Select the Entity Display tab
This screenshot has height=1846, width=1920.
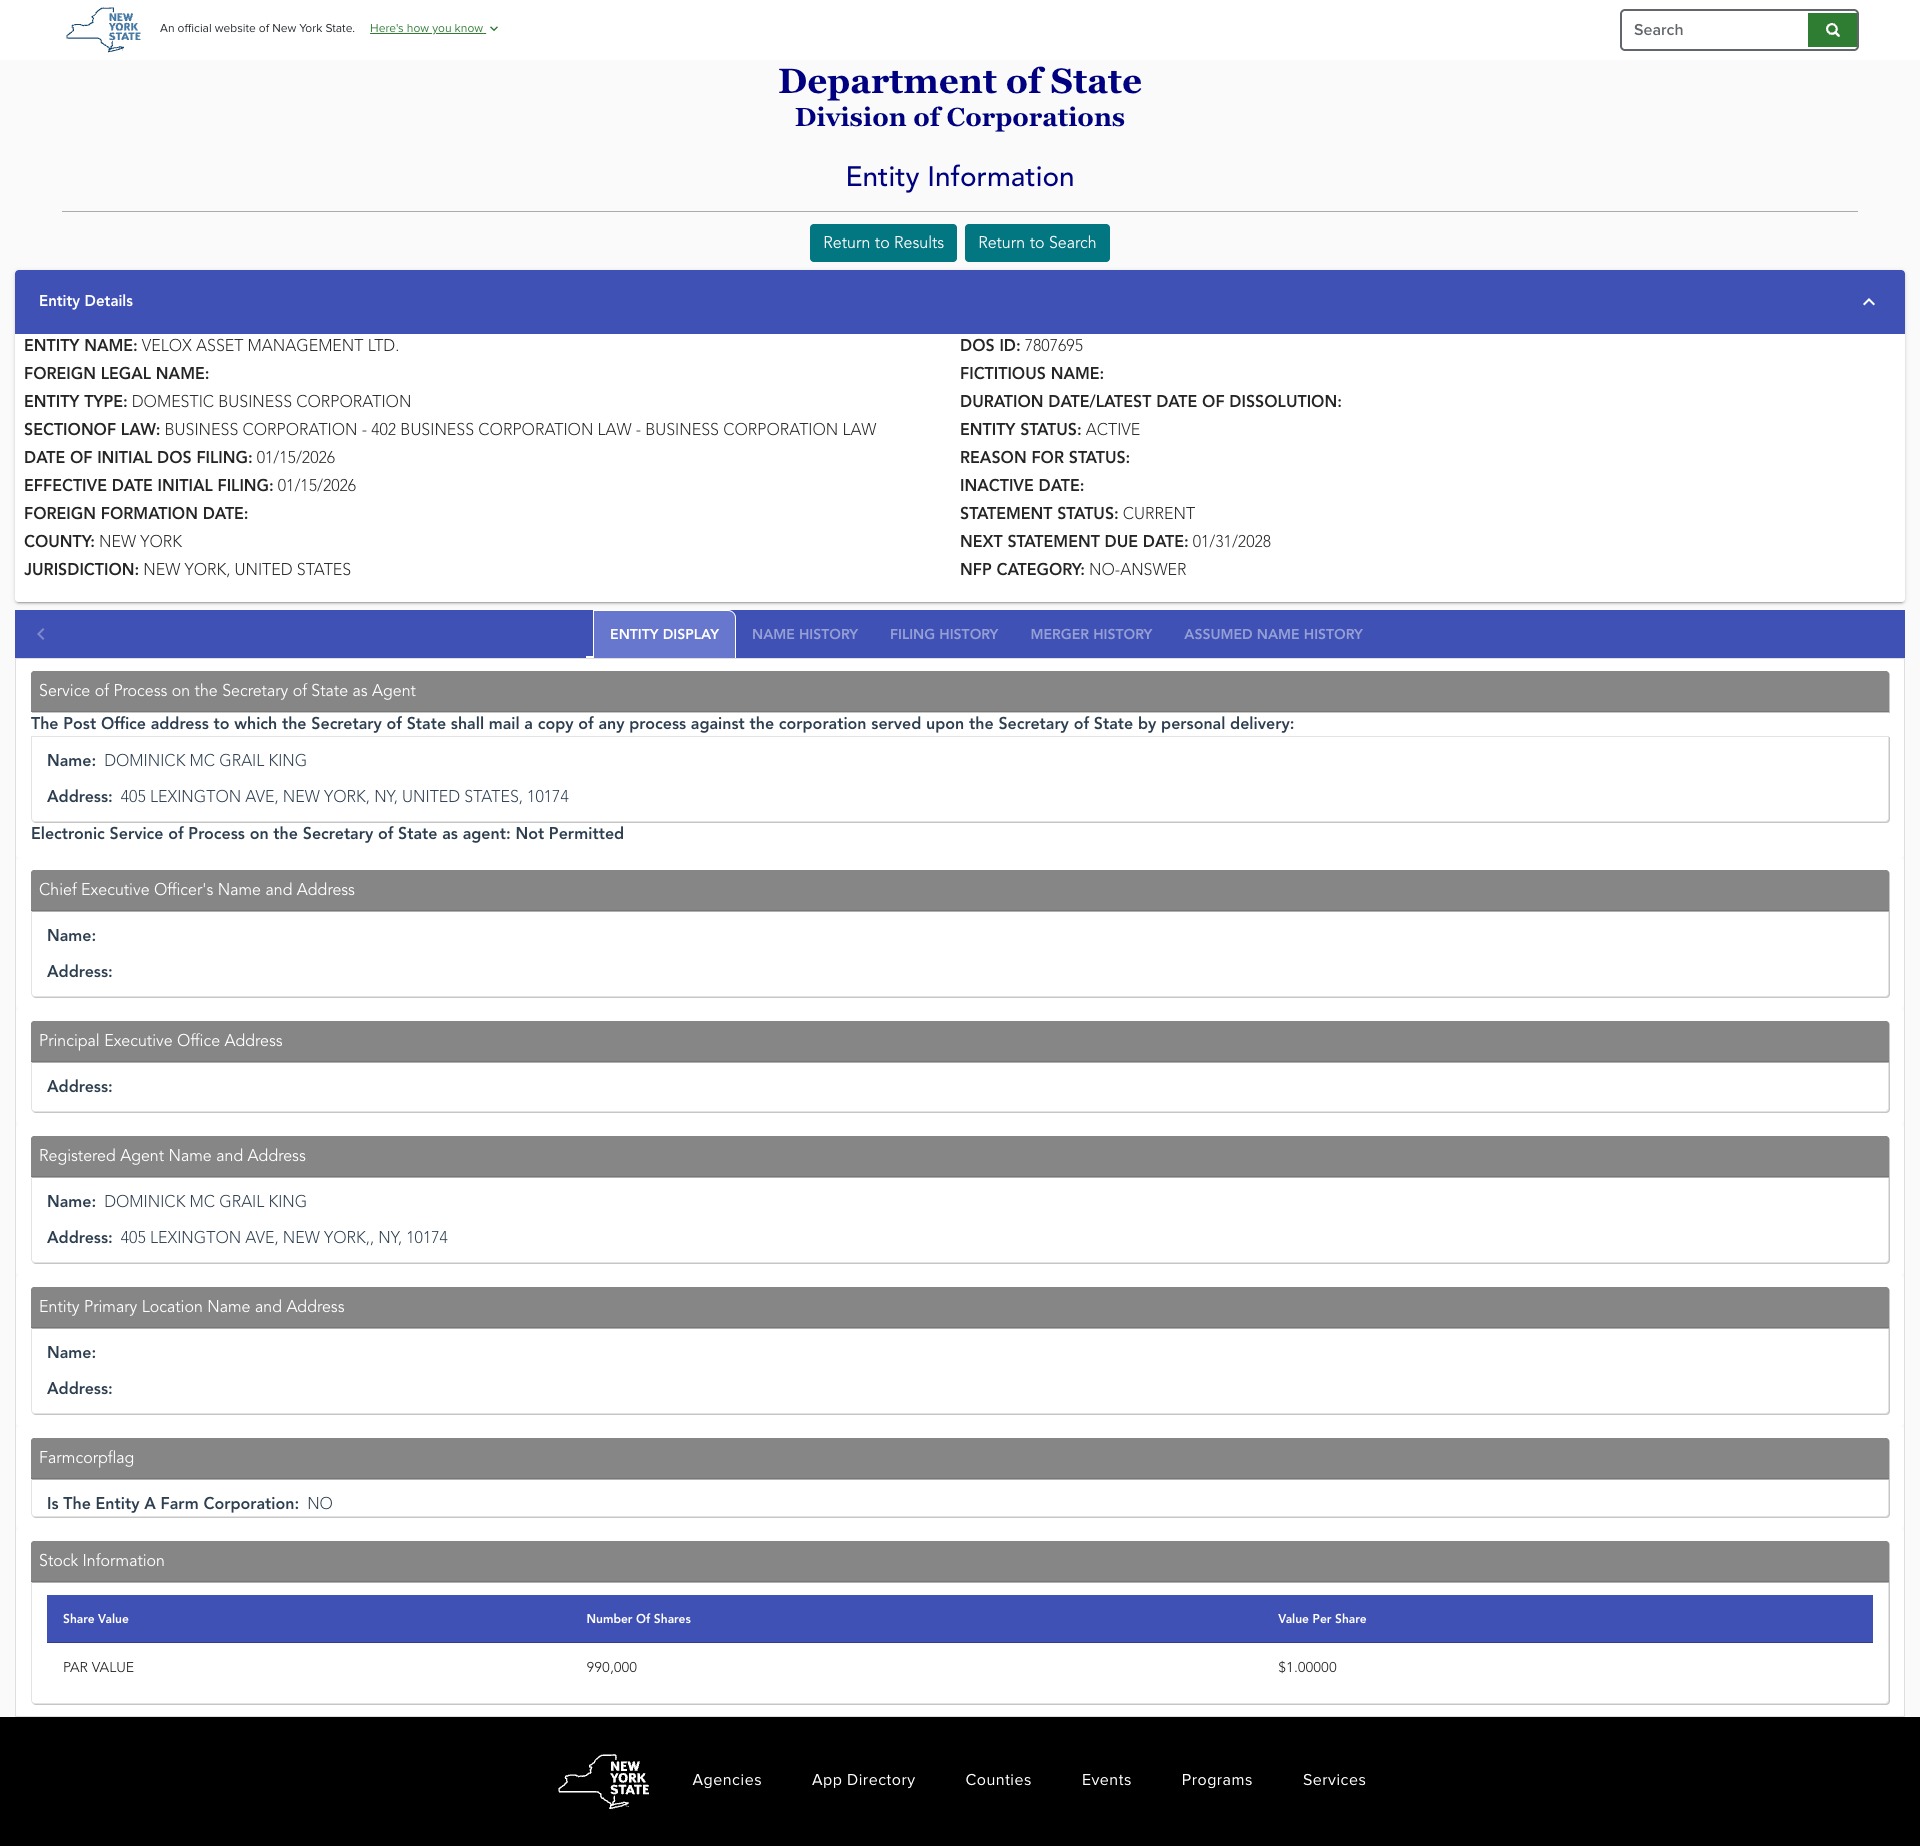point(664,634)
